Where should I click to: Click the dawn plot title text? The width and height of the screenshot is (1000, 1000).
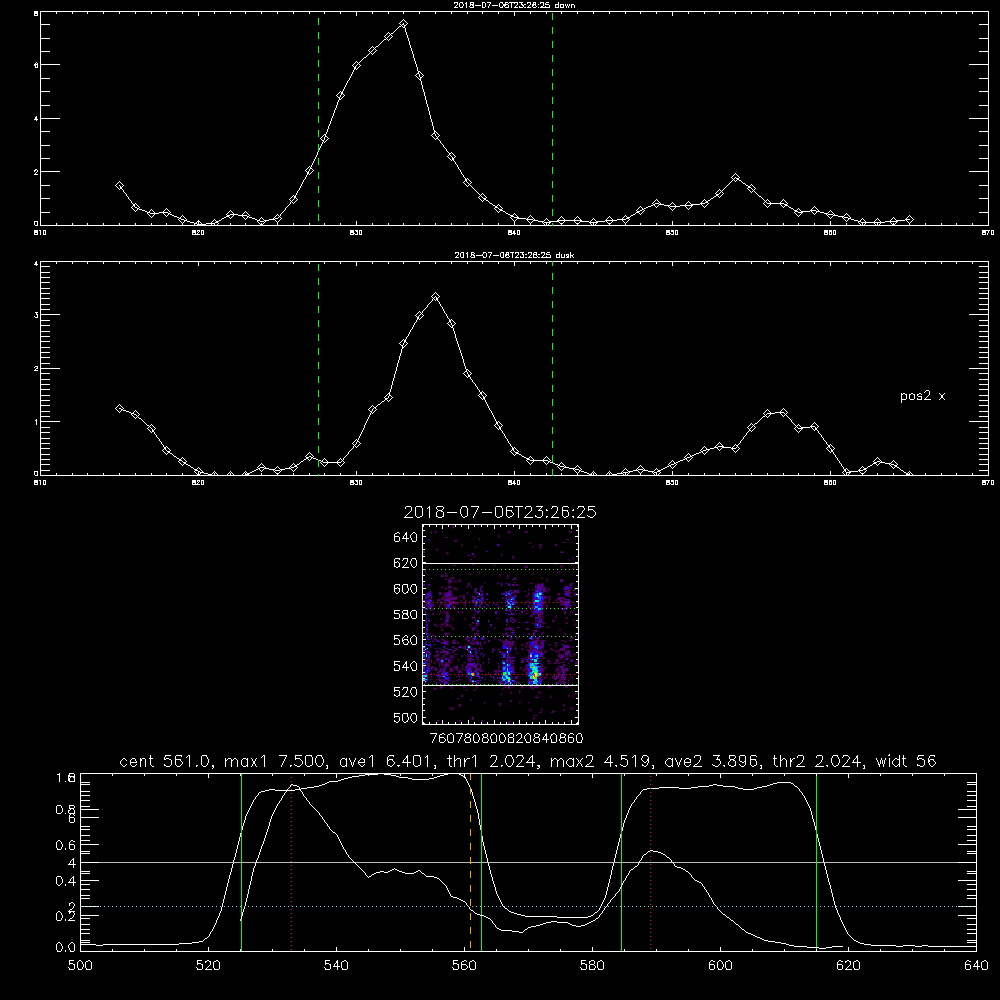(x=514, y=5)
